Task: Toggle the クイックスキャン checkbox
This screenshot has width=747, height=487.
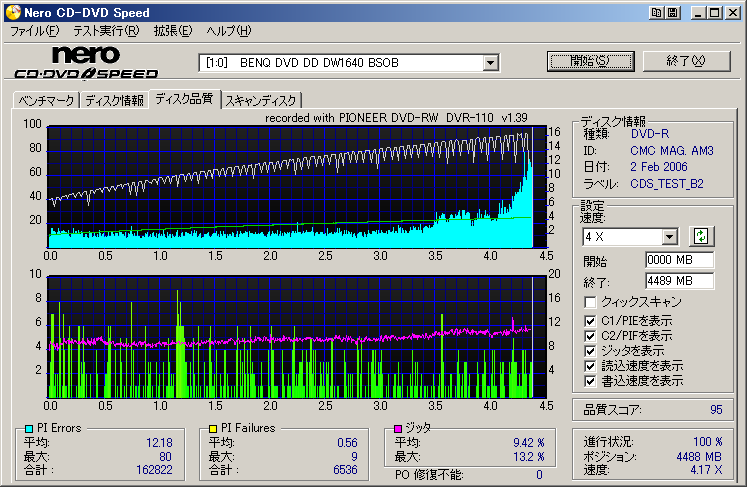Action: click(590, 302)
